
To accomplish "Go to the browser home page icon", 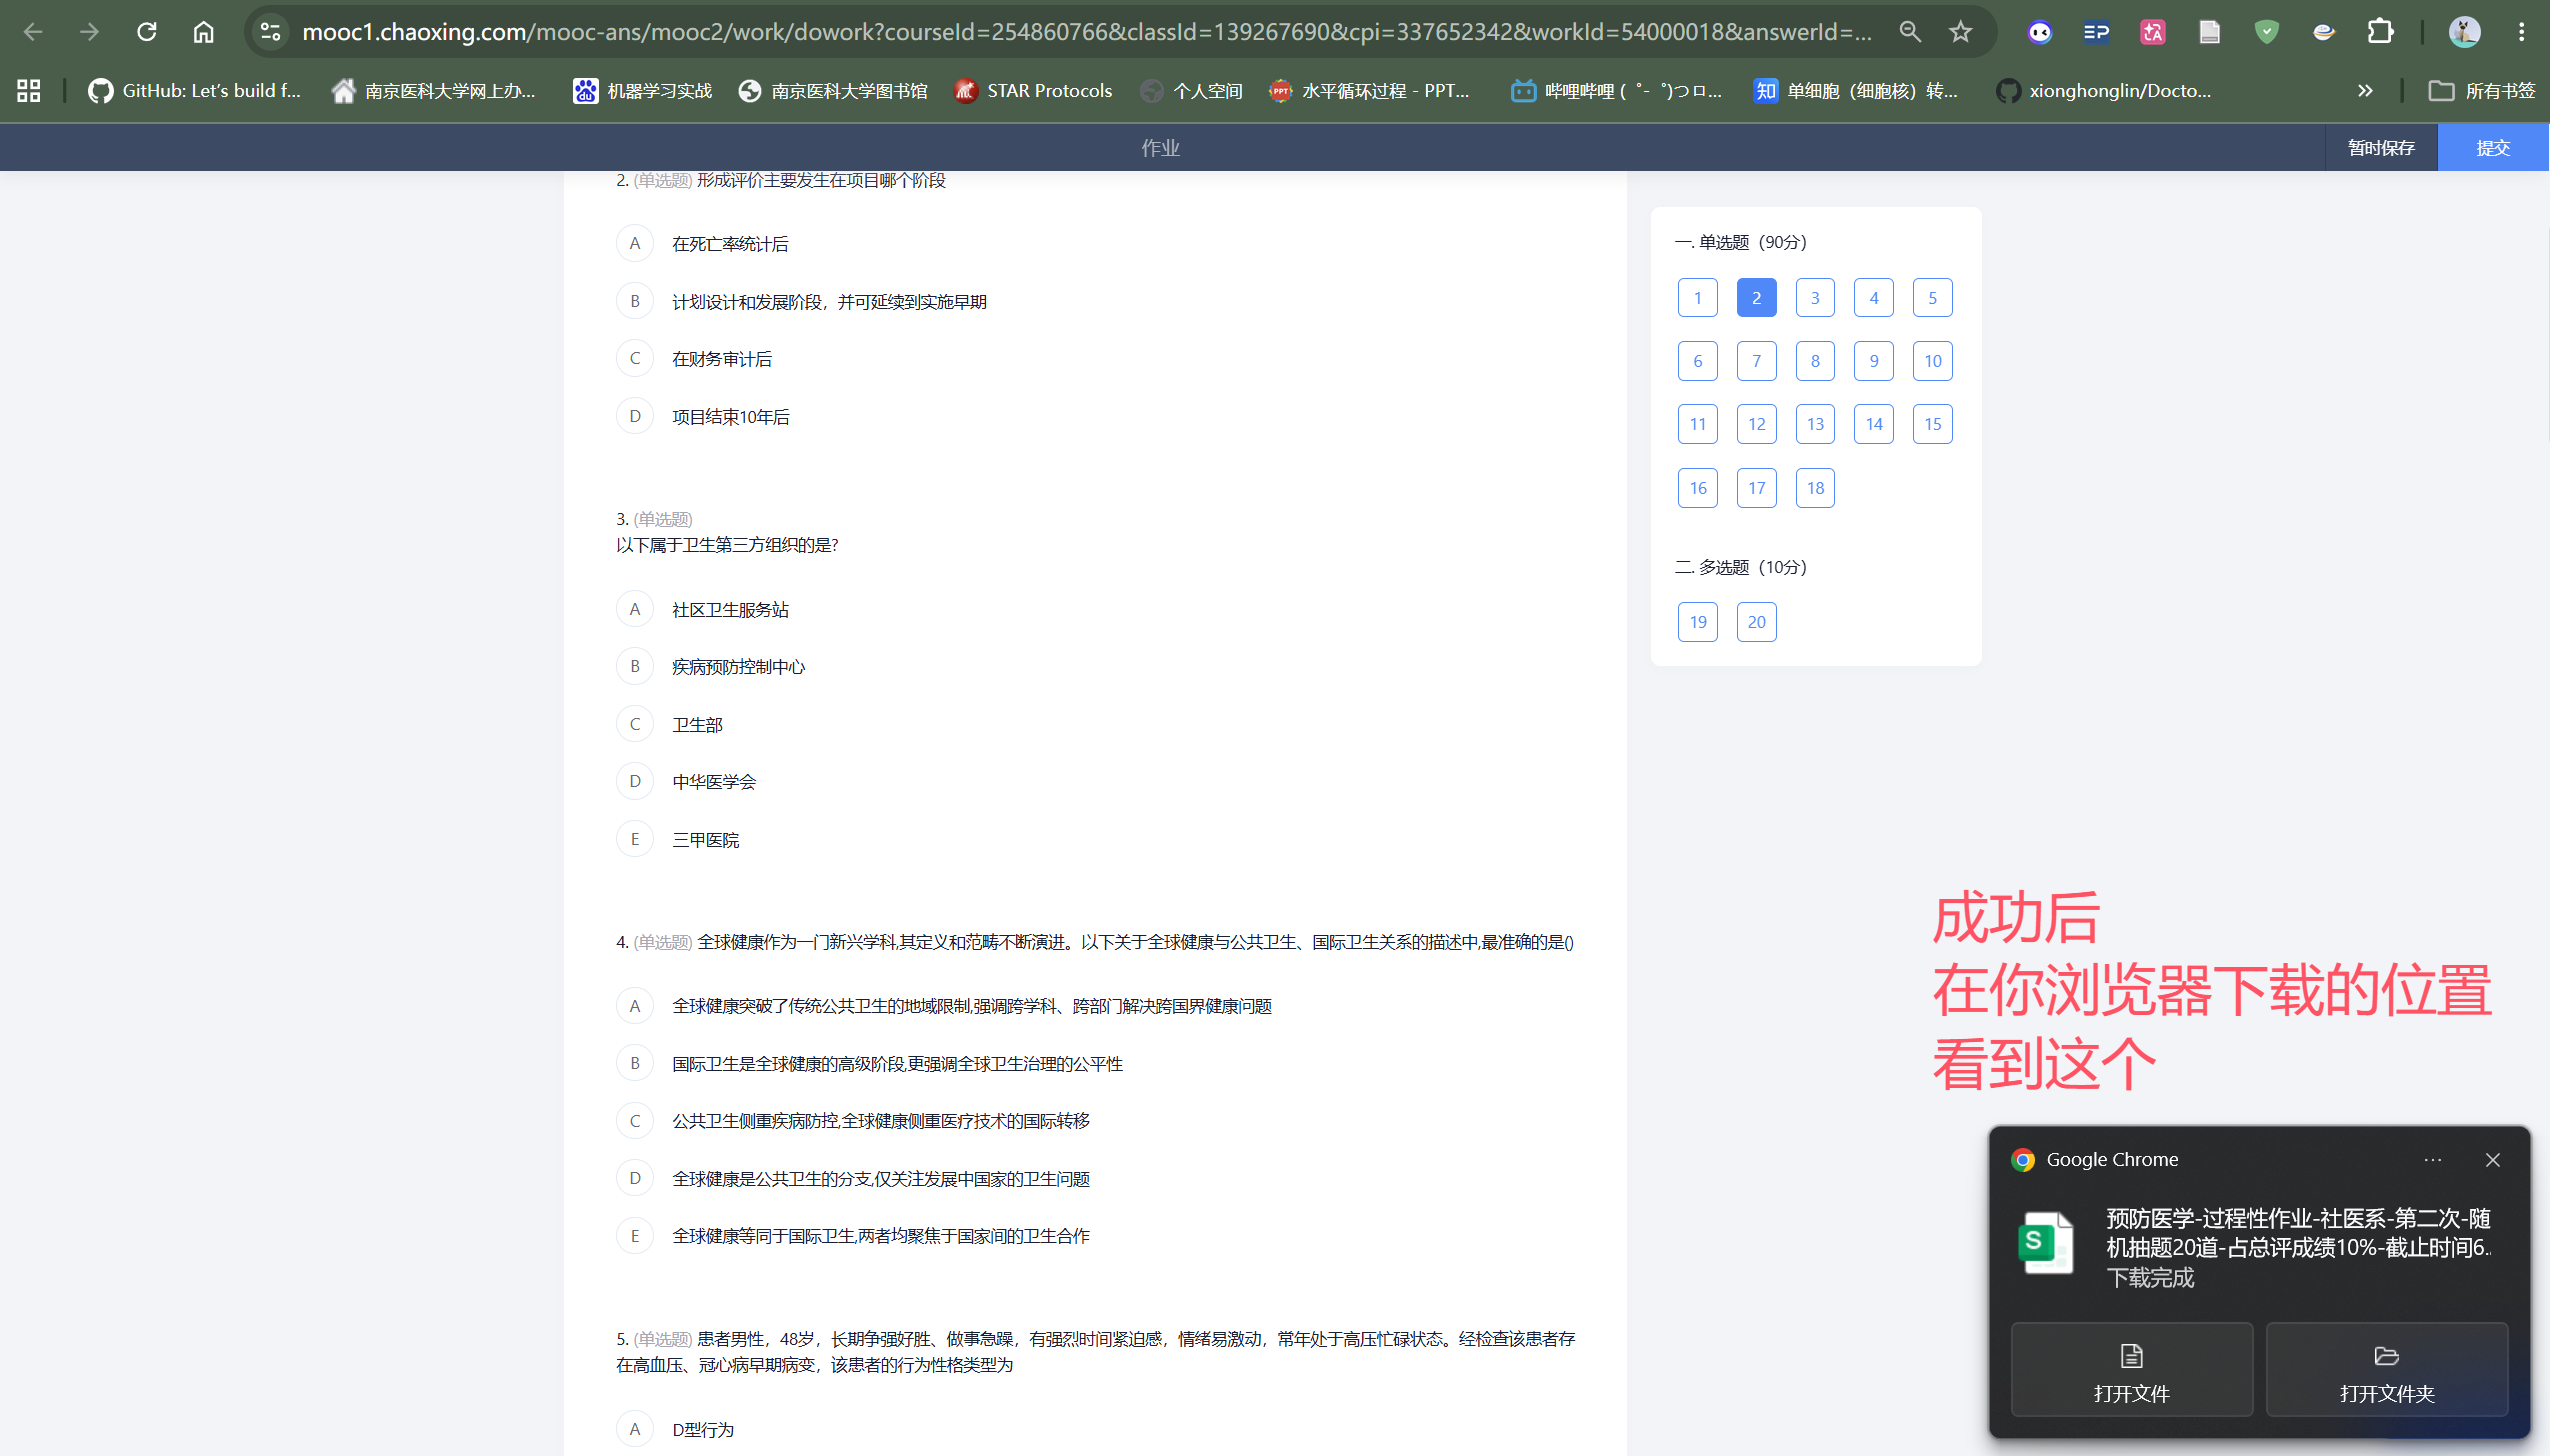I will (203, 32).
